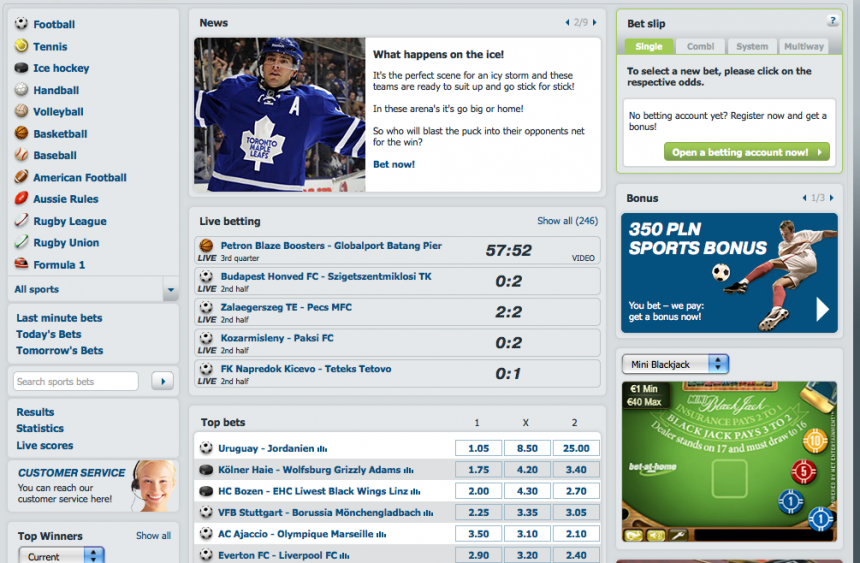
Task: Click the Rugby Union icon
Action: click(x=21, y=242)
